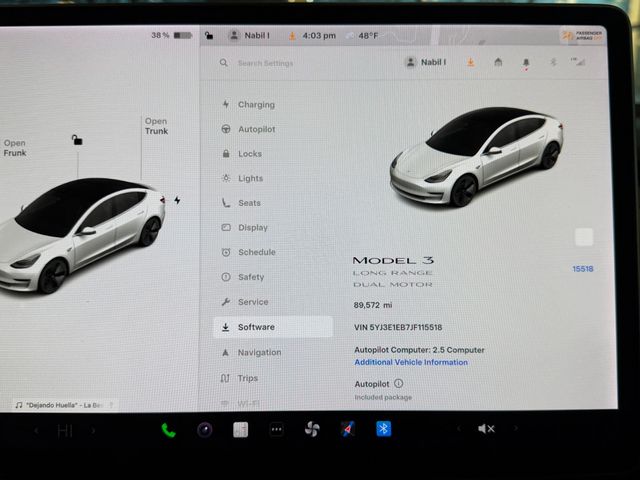Tap Open Trunk
The width and height of the screenshot is (640, 480).
156,126
